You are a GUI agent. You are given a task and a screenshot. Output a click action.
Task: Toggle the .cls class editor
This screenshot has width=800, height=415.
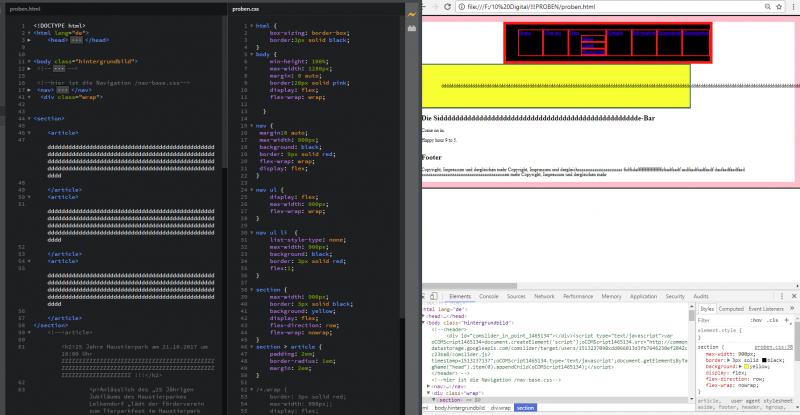coord(771,320)
